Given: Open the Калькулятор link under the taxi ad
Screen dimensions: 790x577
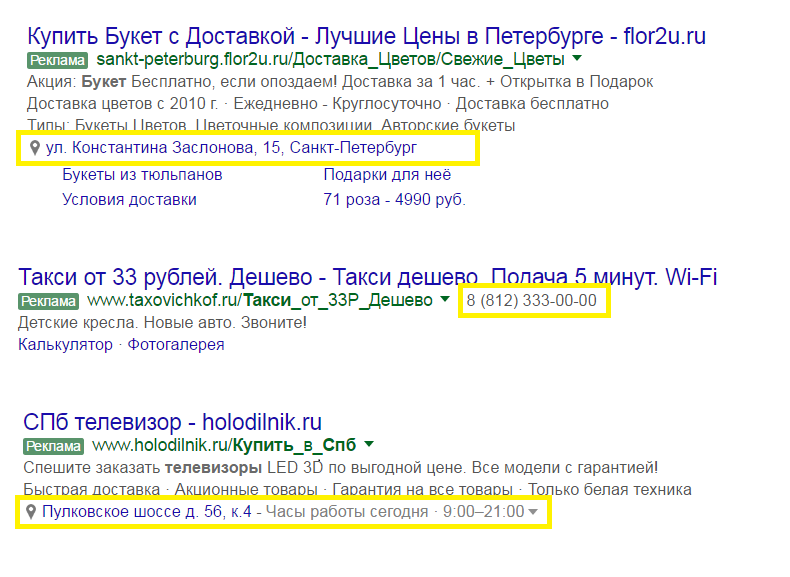Looking at the screenshot, I should coord(65,344).
